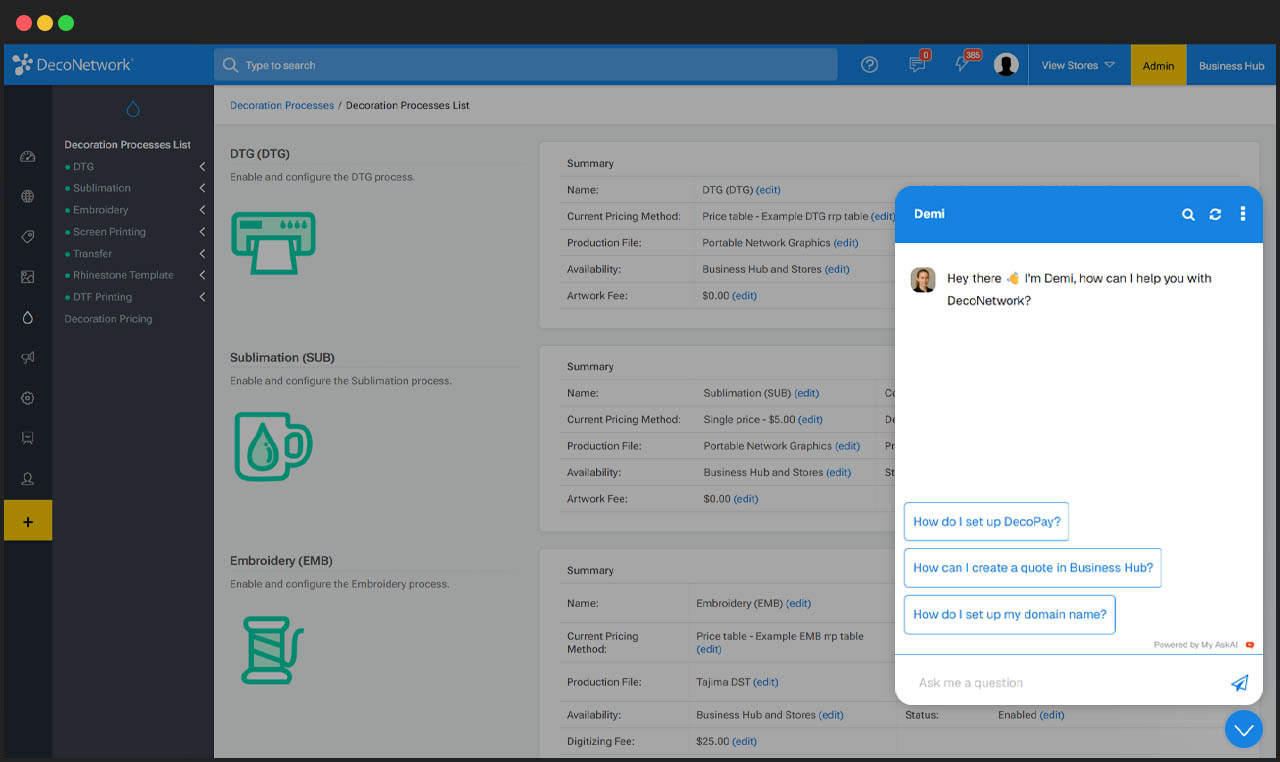Expand the DTG submenu chevron
Viewport: 1280px width, 762px height.
202,167
